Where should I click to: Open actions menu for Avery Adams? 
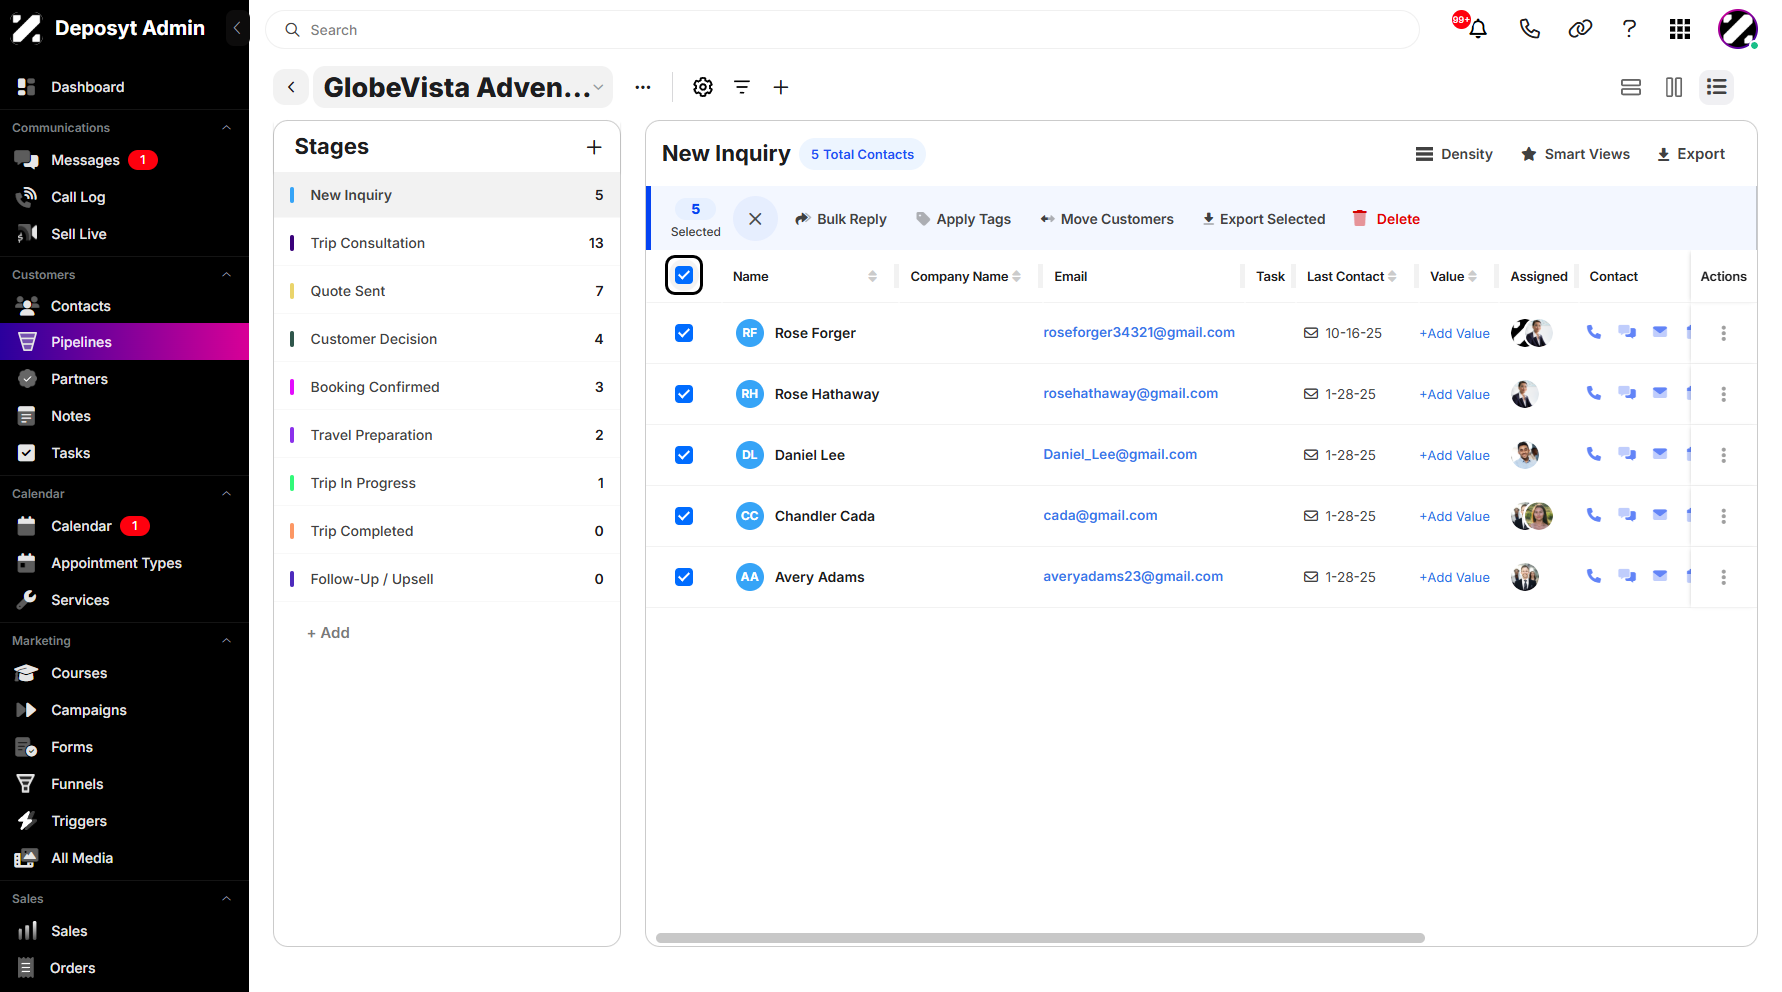click(1723, 577)
